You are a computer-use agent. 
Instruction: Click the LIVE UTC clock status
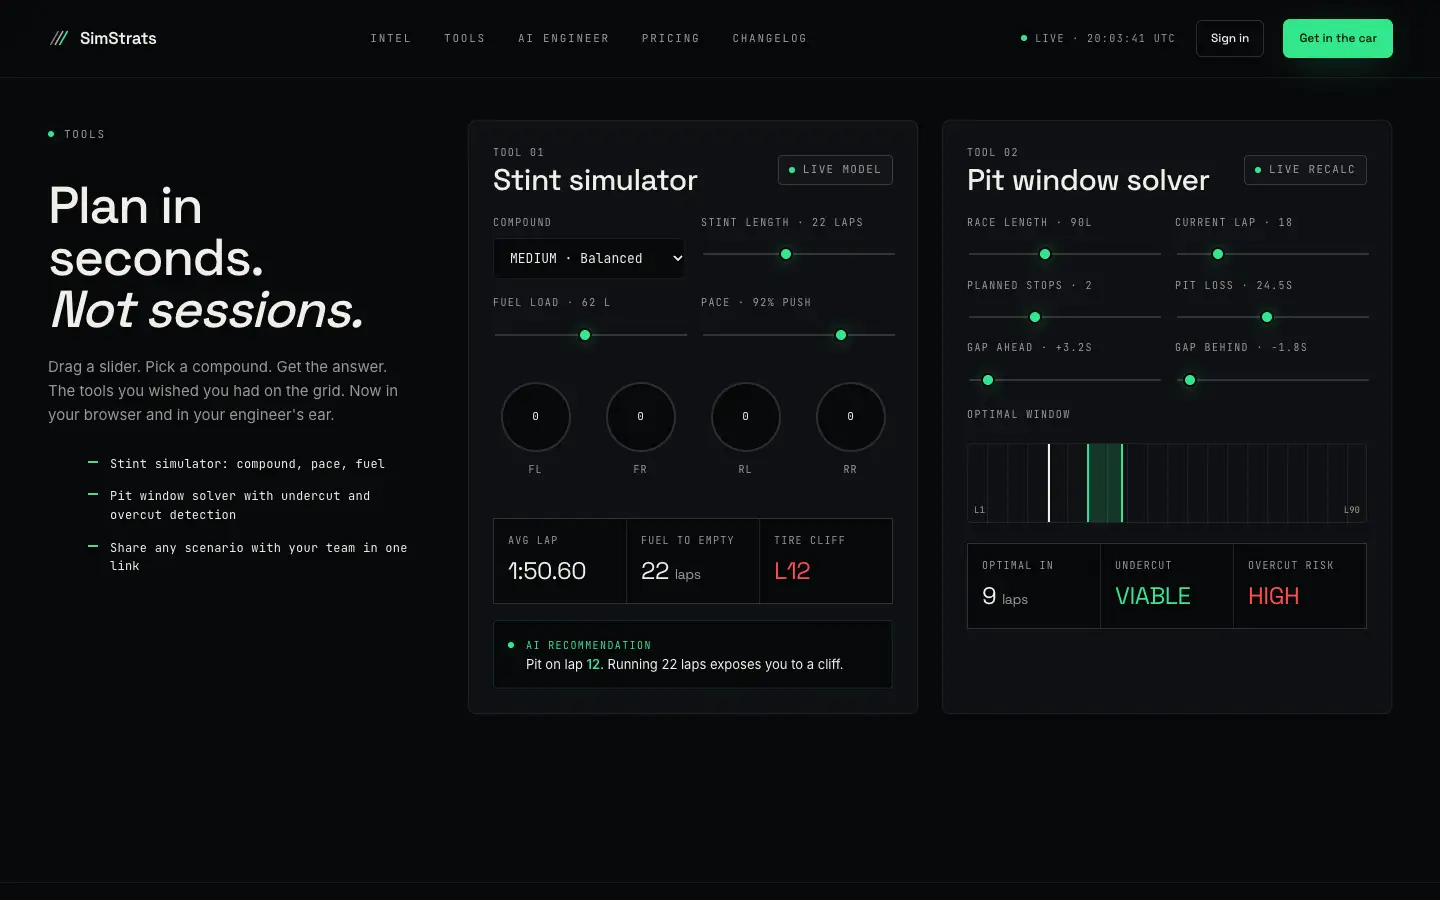(x=1098, y=38)
